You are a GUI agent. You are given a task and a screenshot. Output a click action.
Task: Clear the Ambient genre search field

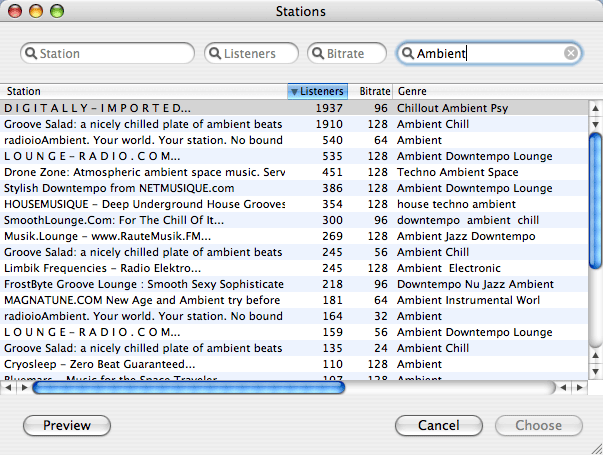(x=571, y=53)
